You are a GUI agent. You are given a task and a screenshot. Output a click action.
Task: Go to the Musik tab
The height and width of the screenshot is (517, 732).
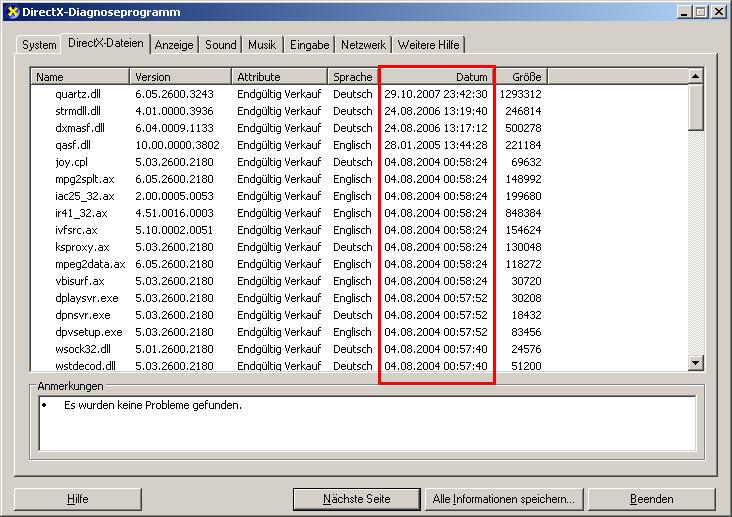[262, 45]
